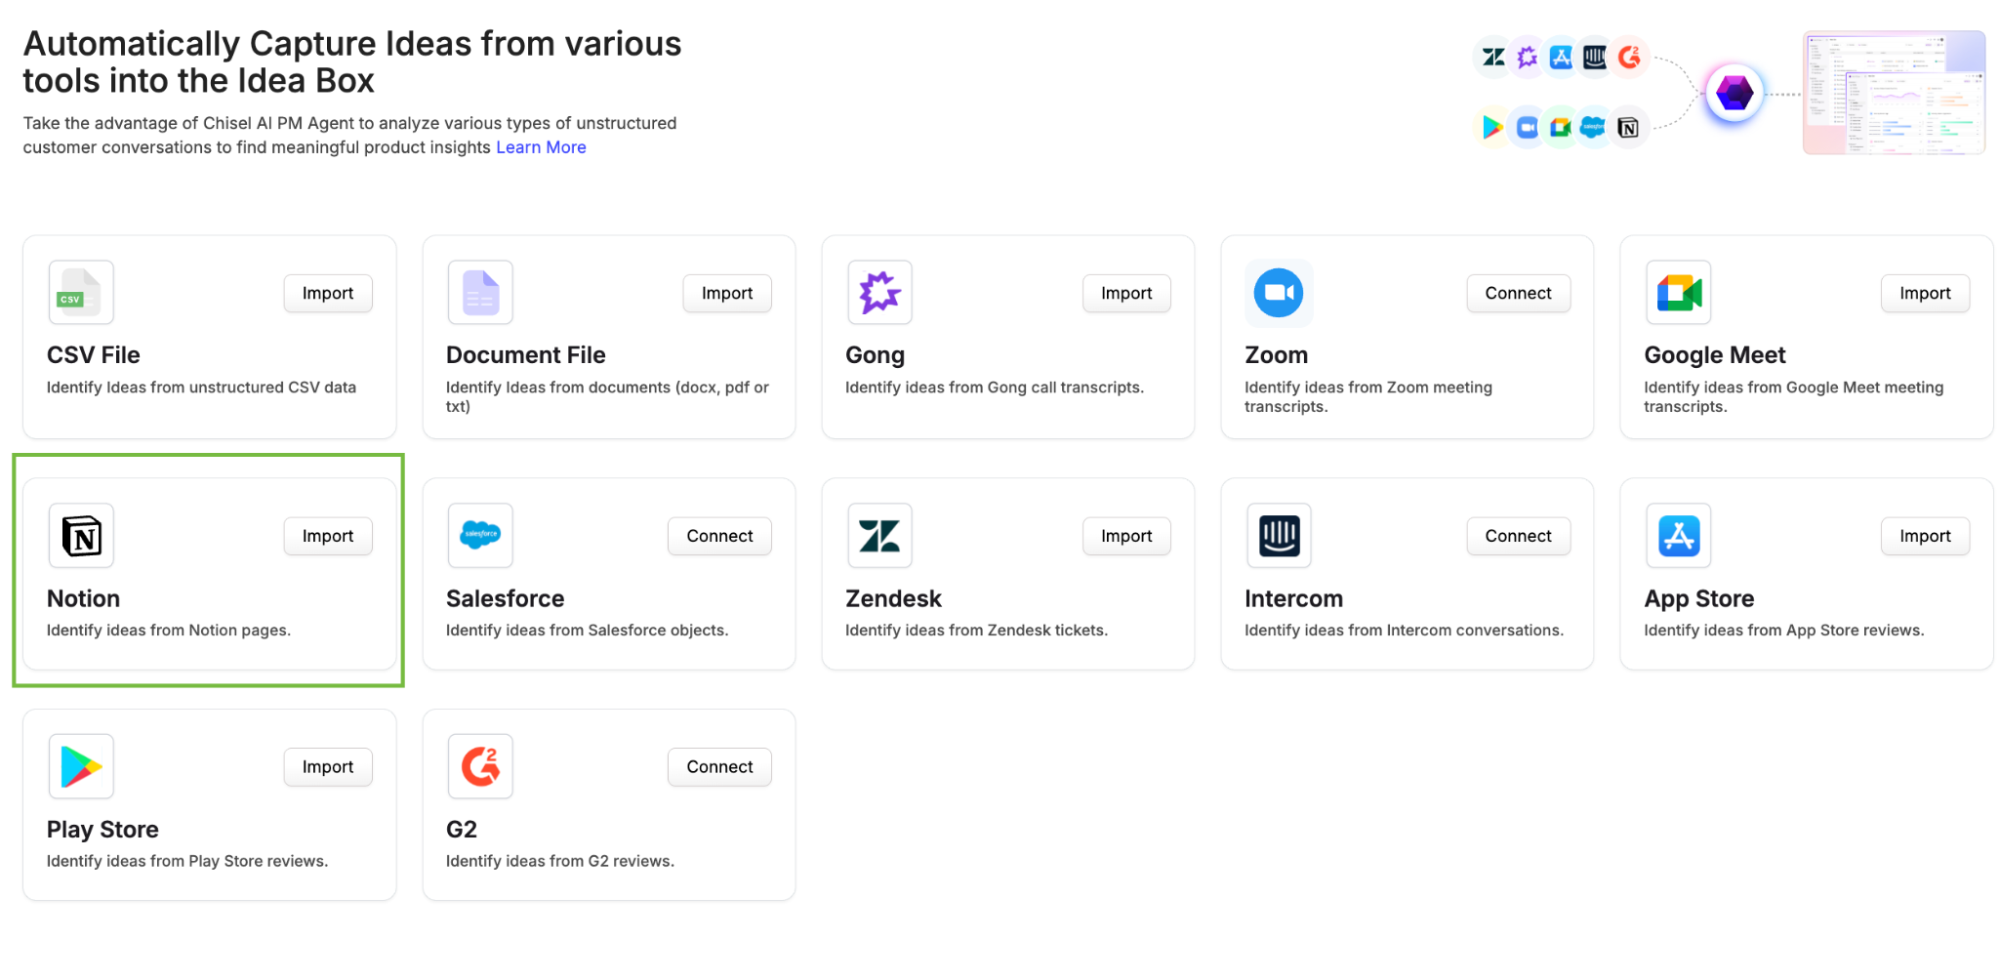
Task: Click the App Store icon
Action: pyautogui.click(x=1678, y=536)
